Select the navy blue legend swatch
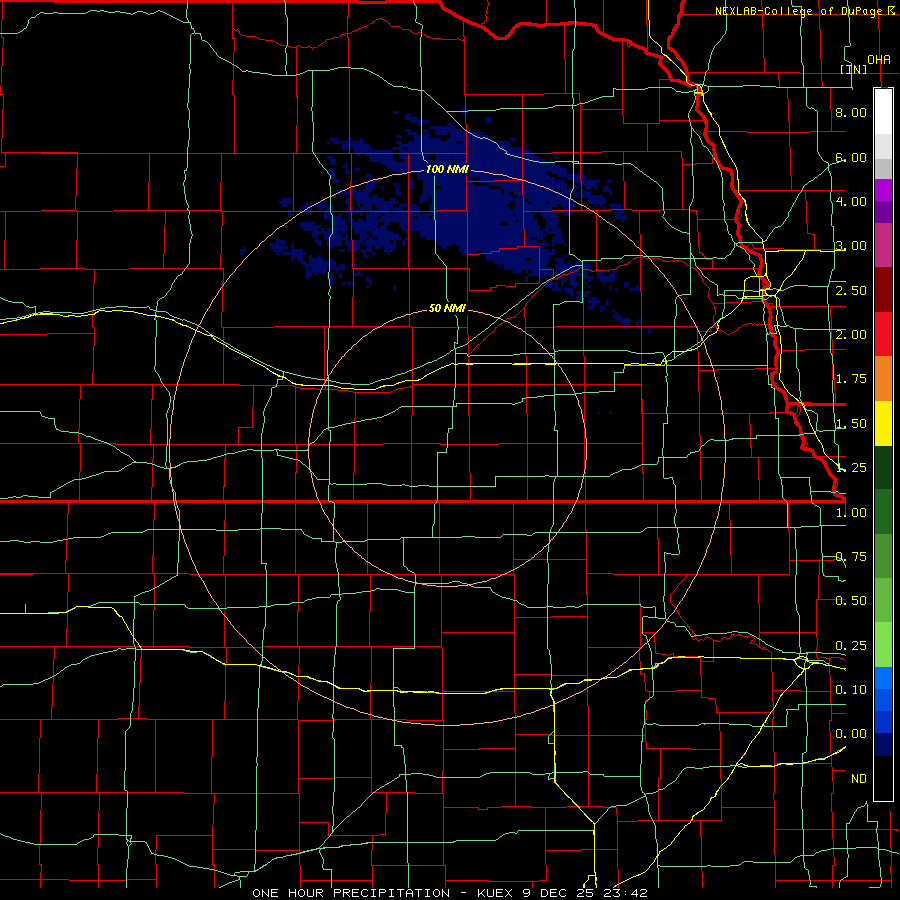Image resolution: width=900 pixels, height=900 pixels. (x=883, y=745)
